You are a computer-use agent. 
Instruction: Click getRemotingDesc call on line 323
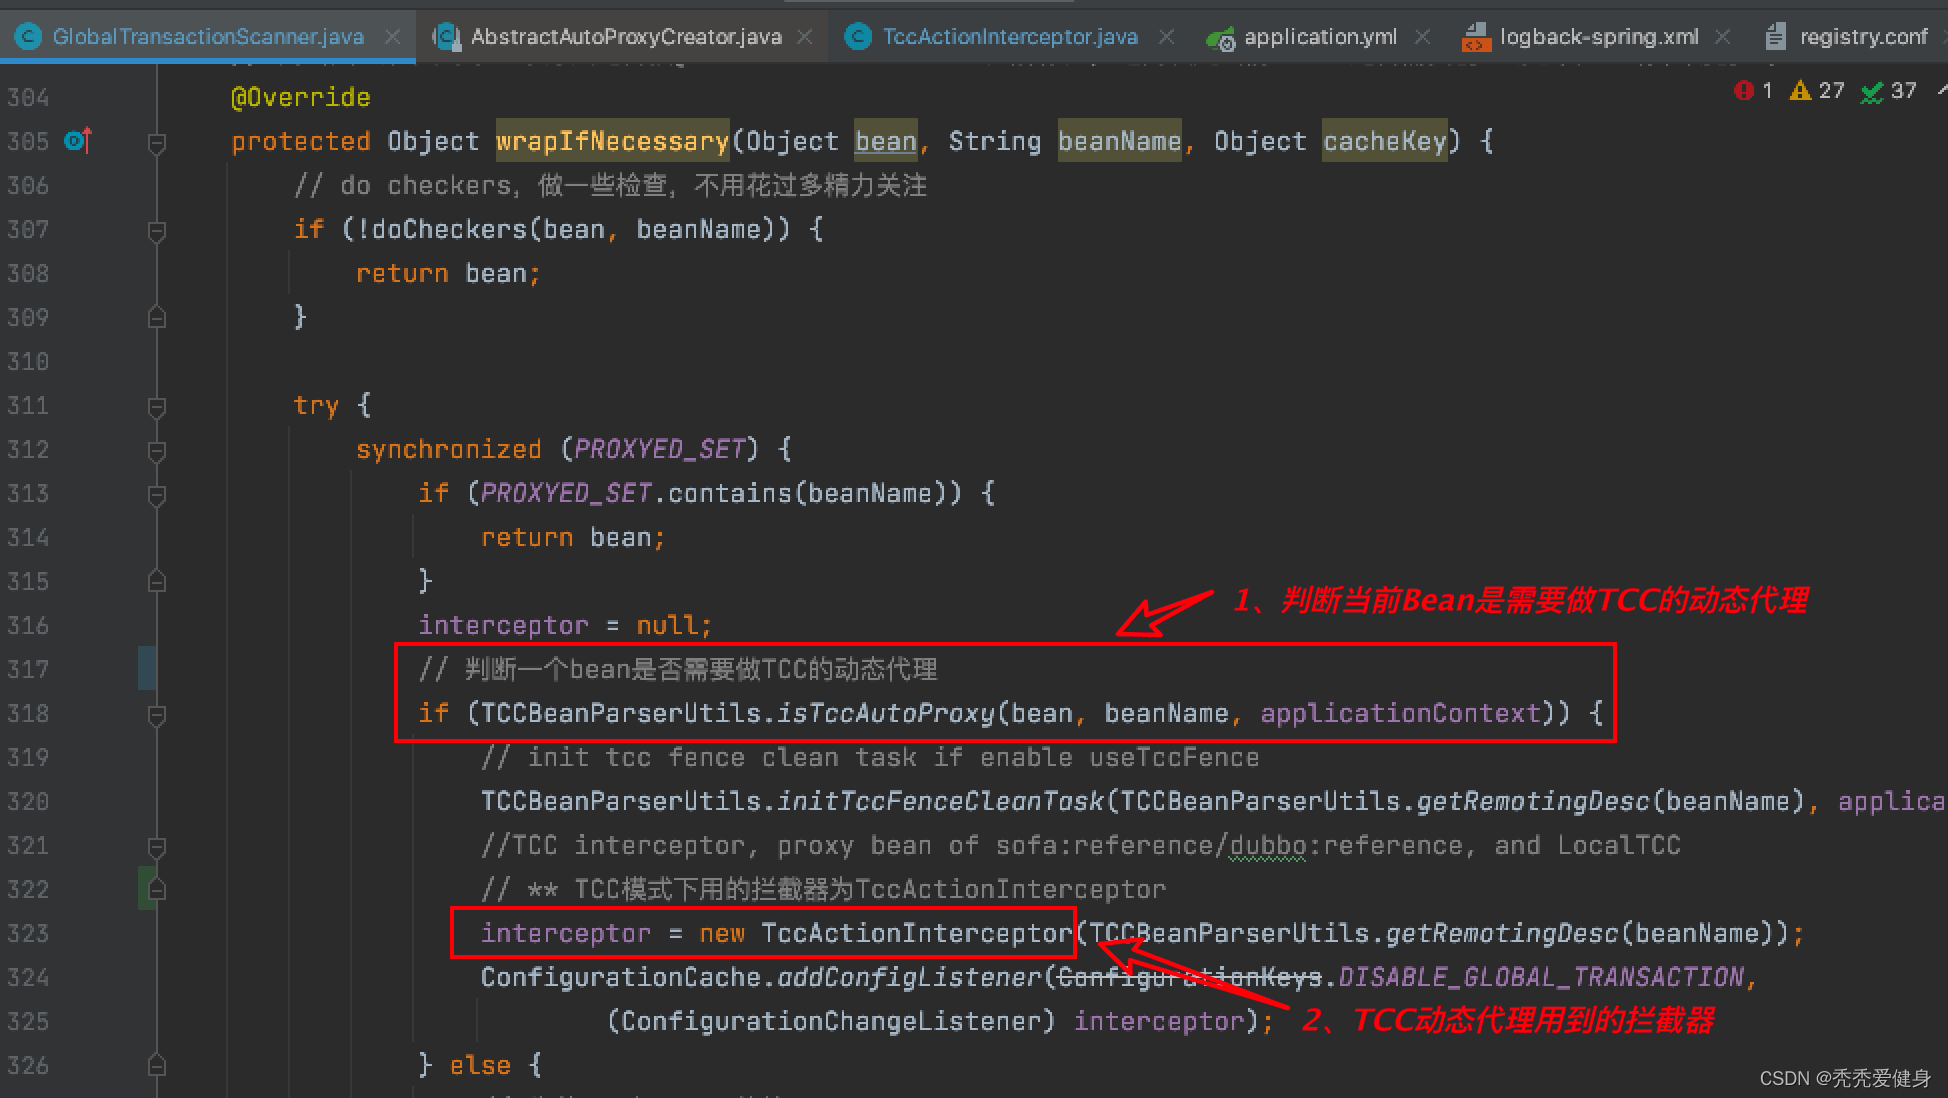click(1502, 933)
